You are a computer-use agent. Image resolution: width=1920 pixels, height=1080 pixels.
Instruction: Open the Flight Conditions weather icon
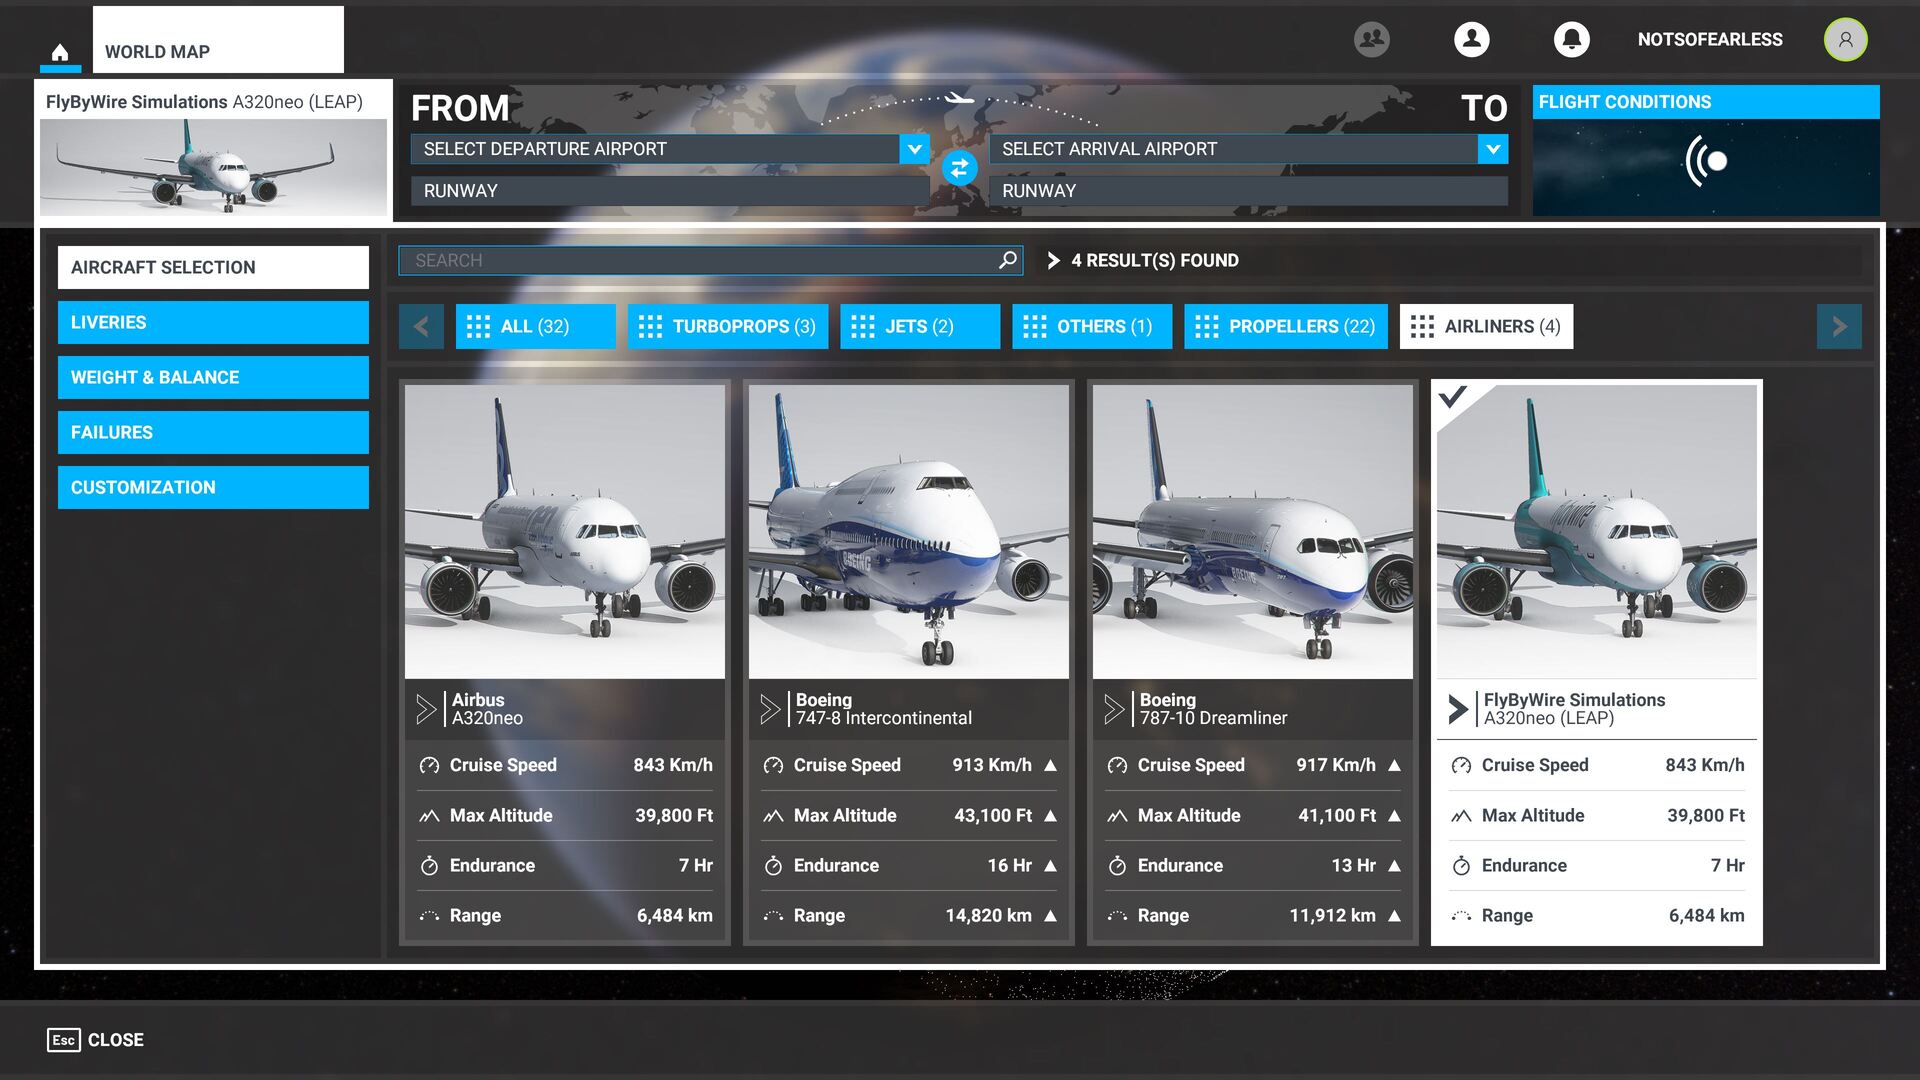click(x=1706, y=161)
